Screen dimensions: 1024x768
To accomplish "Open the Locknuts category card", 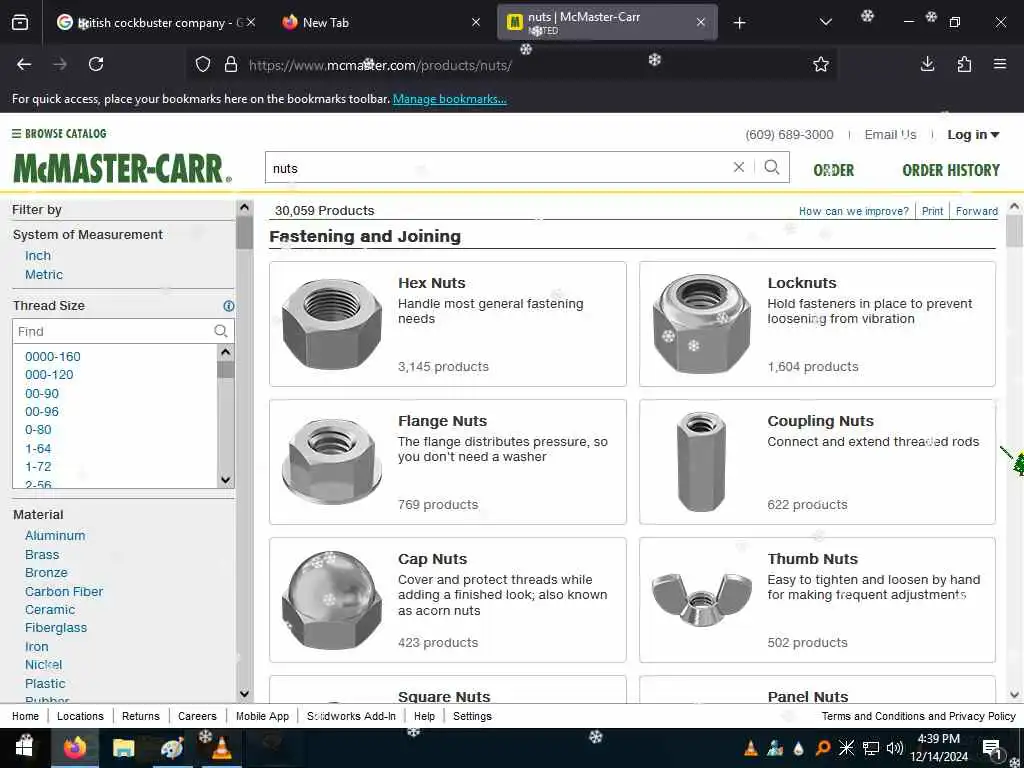I will (x=817, y=324).
